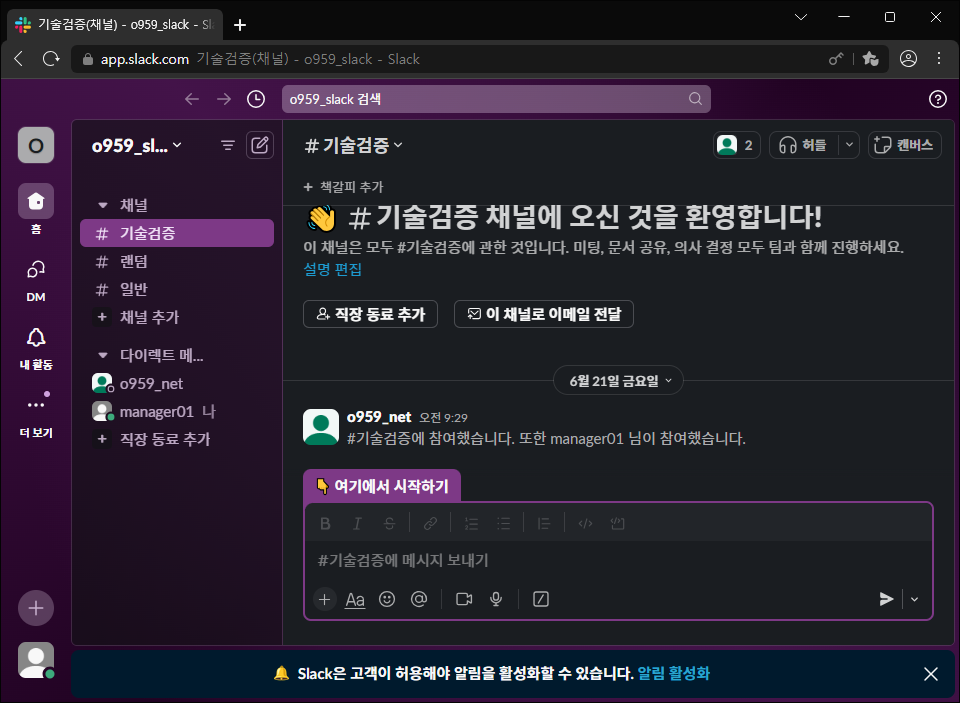The height and width of the screenshot is (703, 960).
Task: Click the round plus create button
Action: [36, 608]
